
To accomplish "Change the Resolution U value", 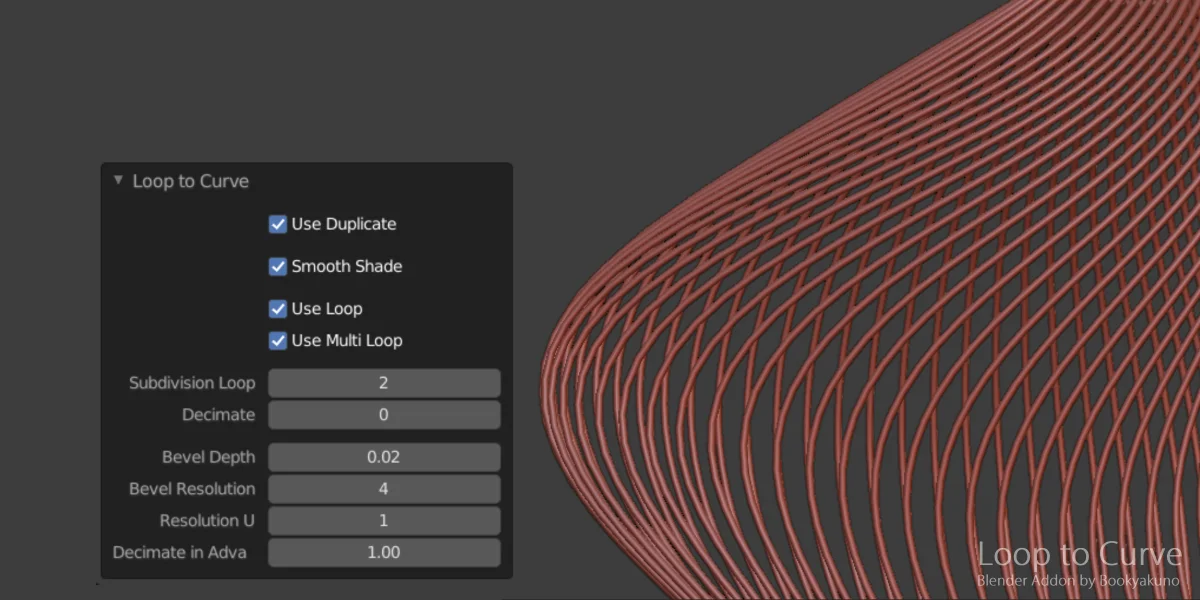I will coord(384,520).
